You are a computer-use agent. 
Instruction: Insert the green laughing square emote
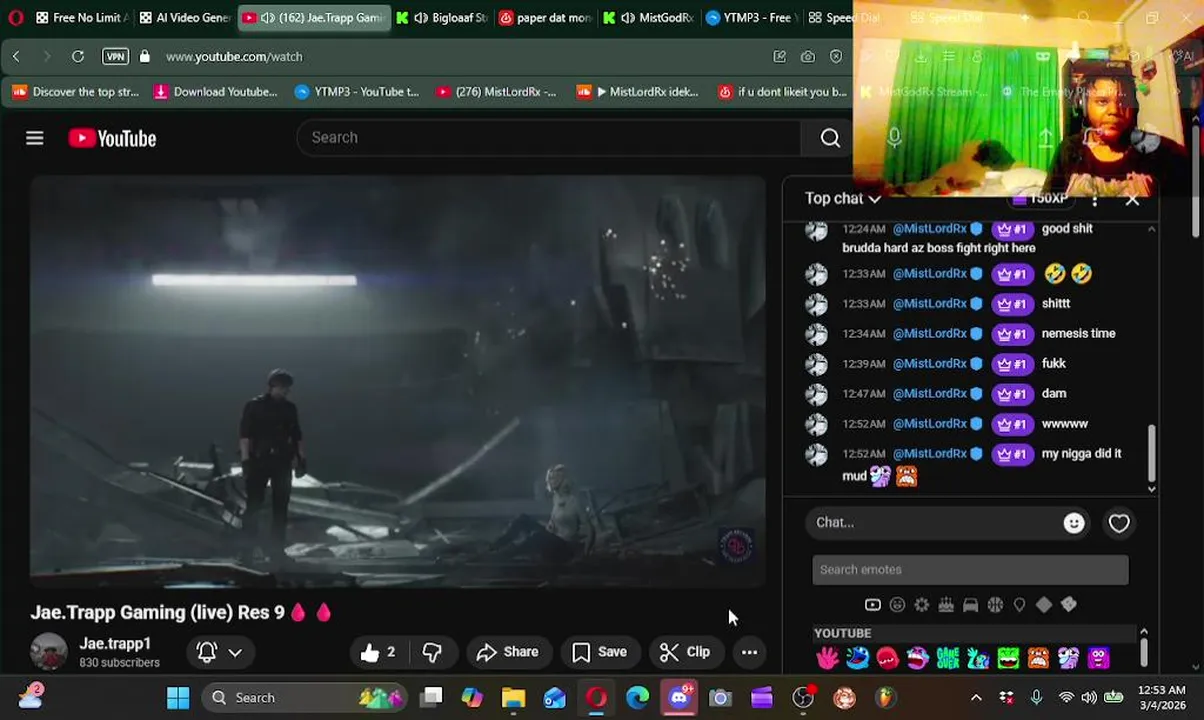coord(1008,657)
